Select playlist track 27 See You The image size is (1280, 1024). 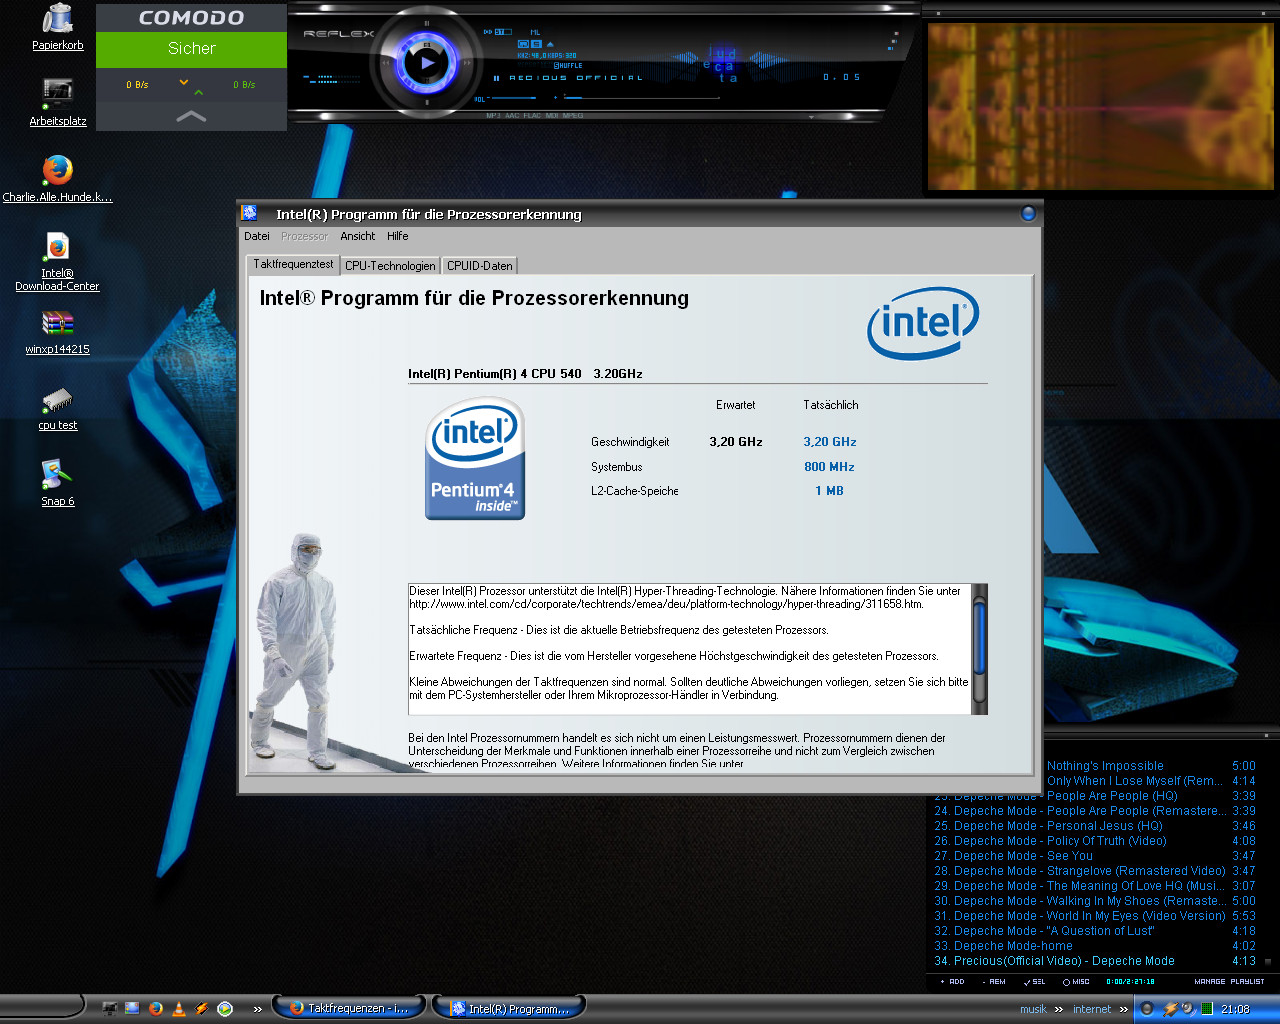[x=1094, y=856]
